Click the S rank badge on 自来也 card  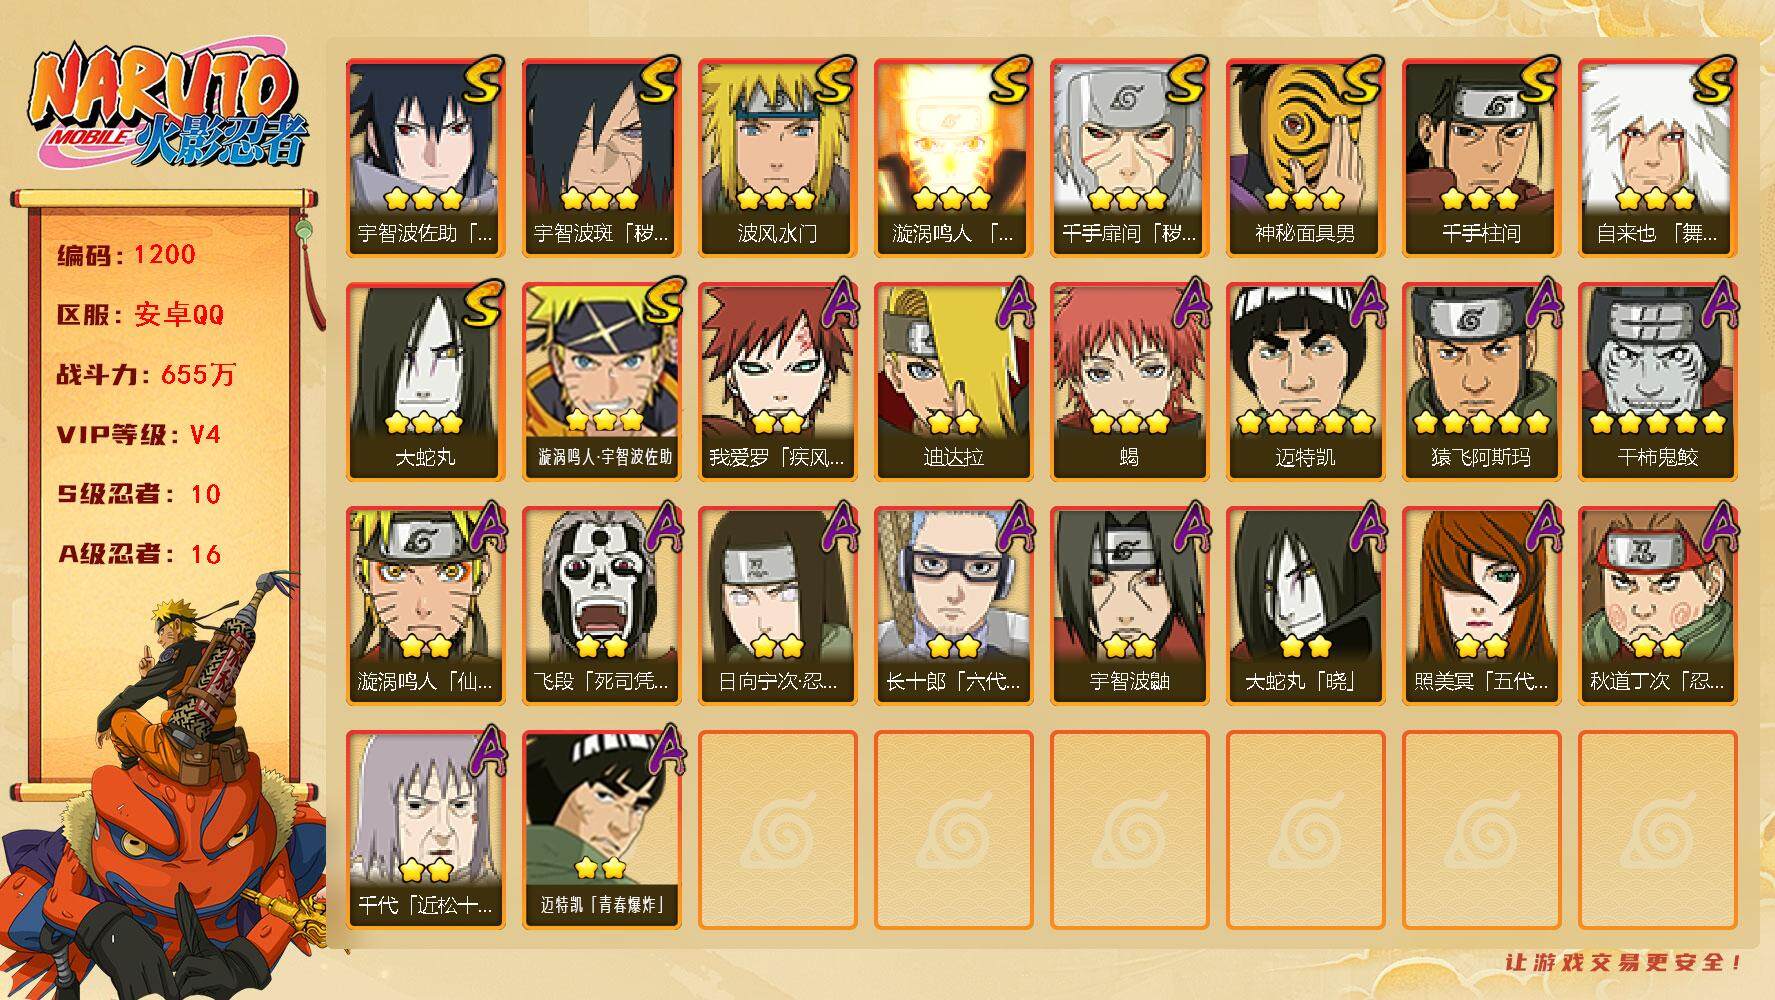click(1709, 80)
